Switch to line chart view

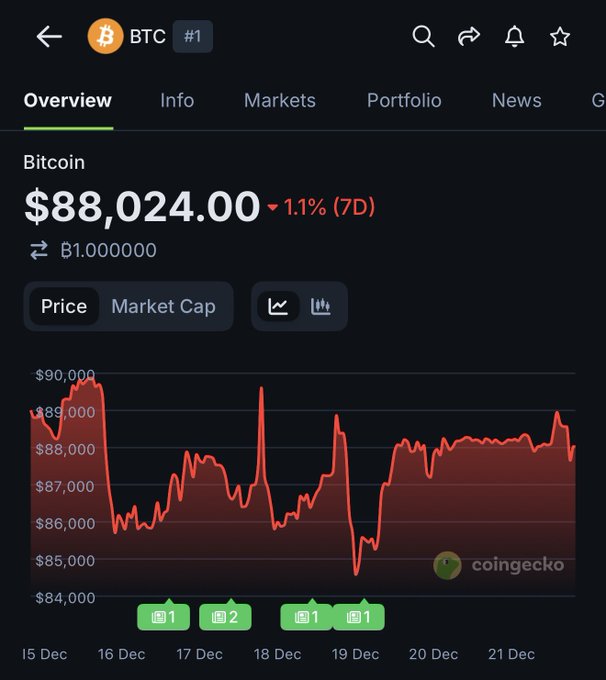(x=278, y=306)
